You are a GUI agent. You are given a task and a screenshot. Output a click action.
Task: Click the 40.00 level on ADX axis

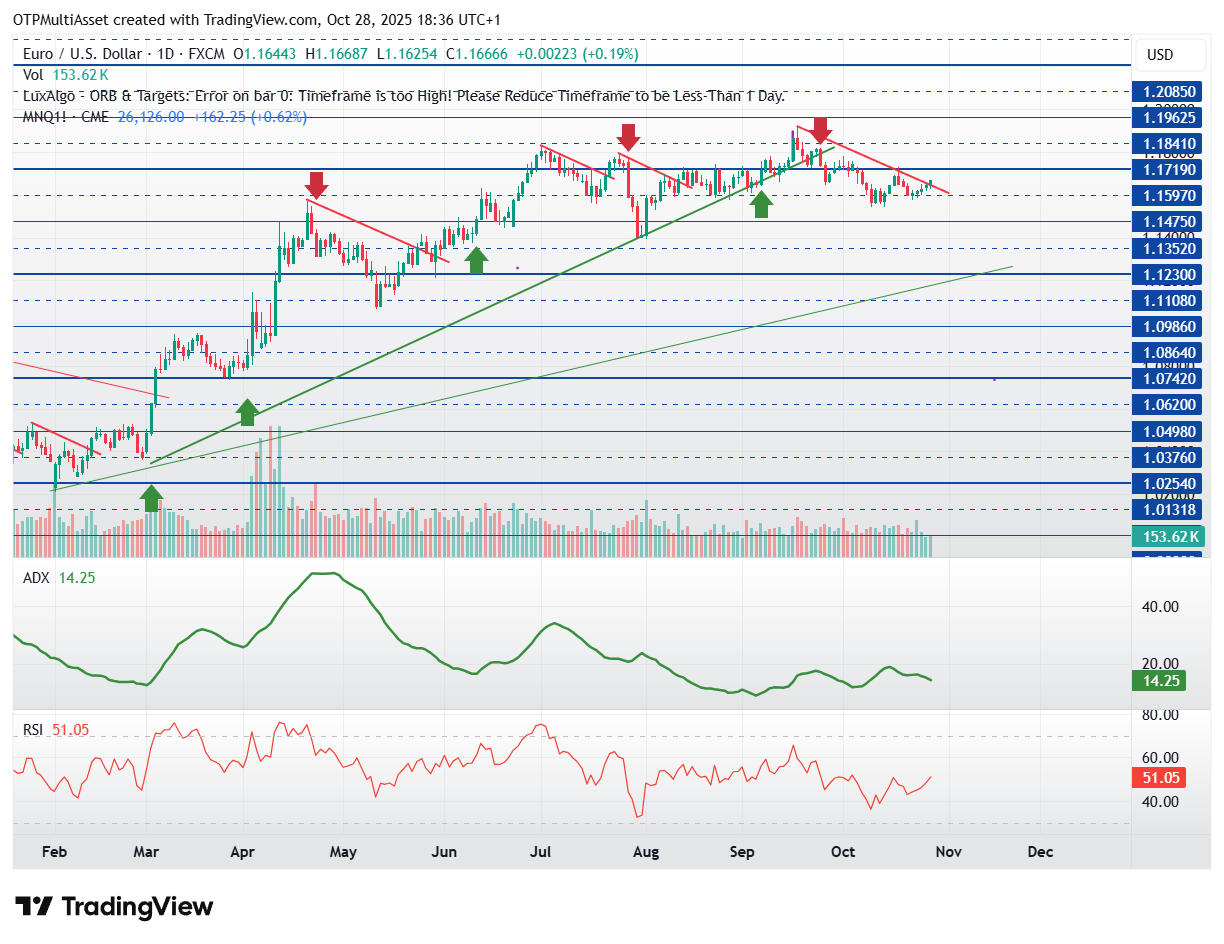coord(1160,606)
